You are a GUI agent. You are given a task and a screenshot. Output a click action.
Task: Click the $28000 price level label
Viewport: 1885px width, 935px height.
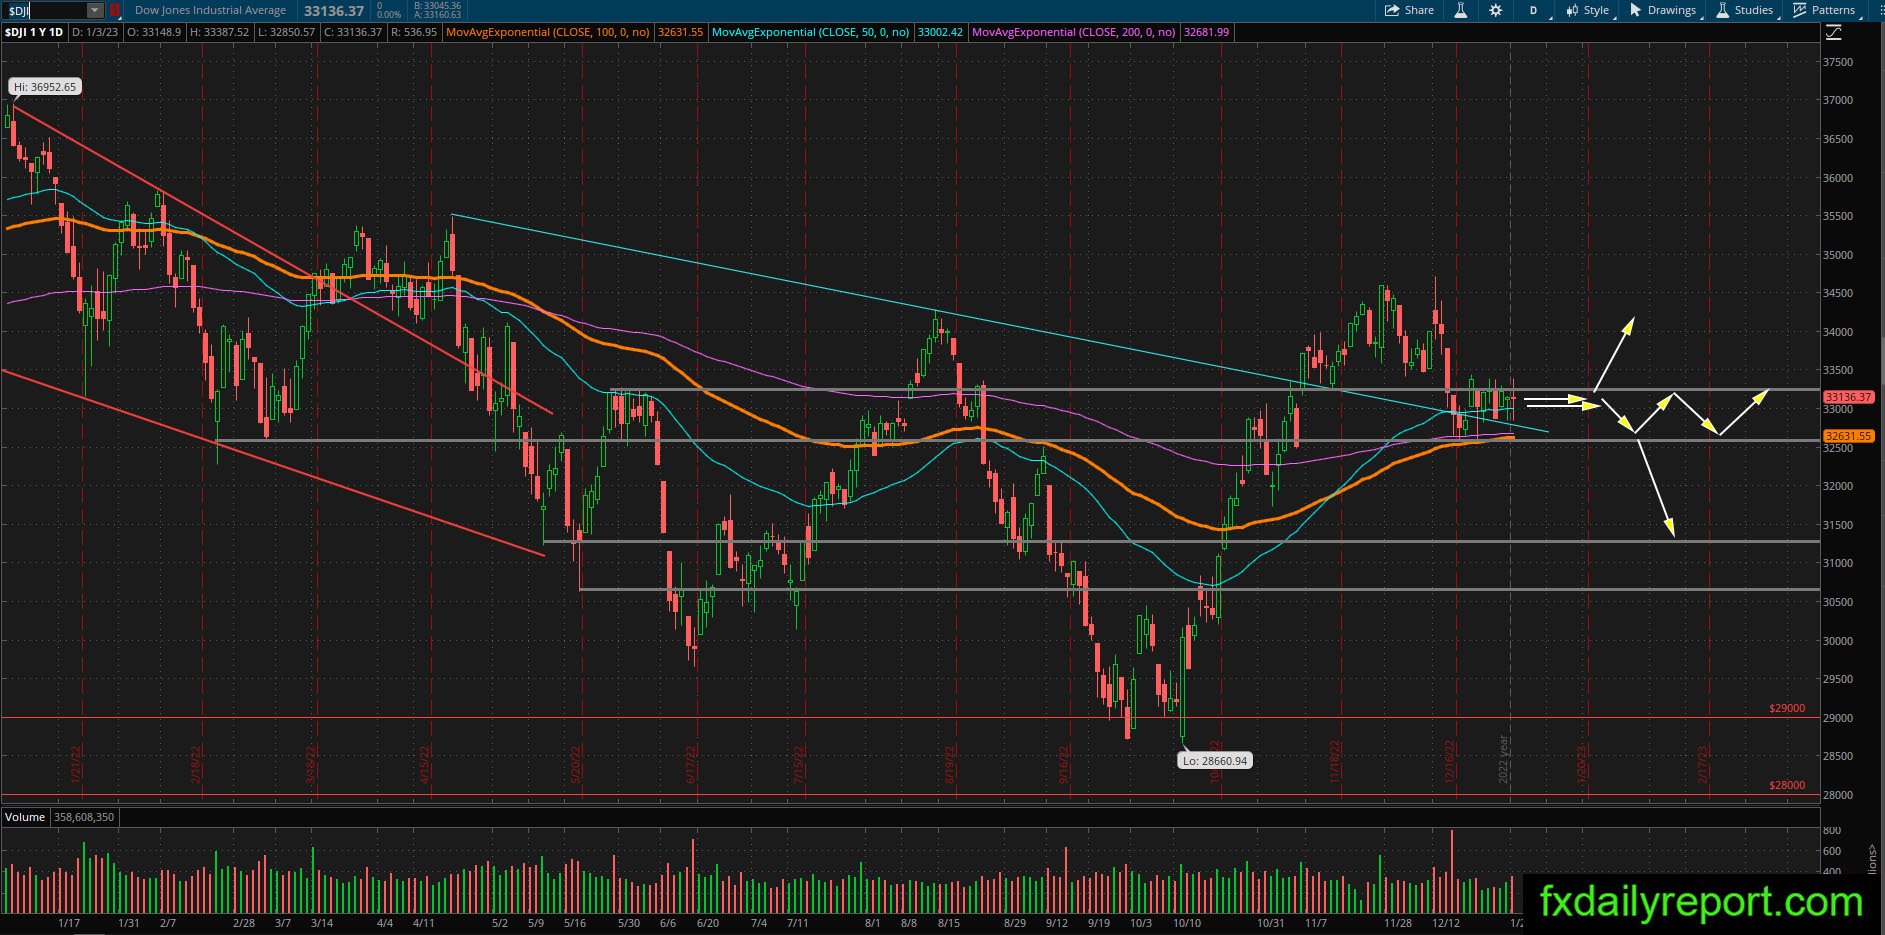1787,786
